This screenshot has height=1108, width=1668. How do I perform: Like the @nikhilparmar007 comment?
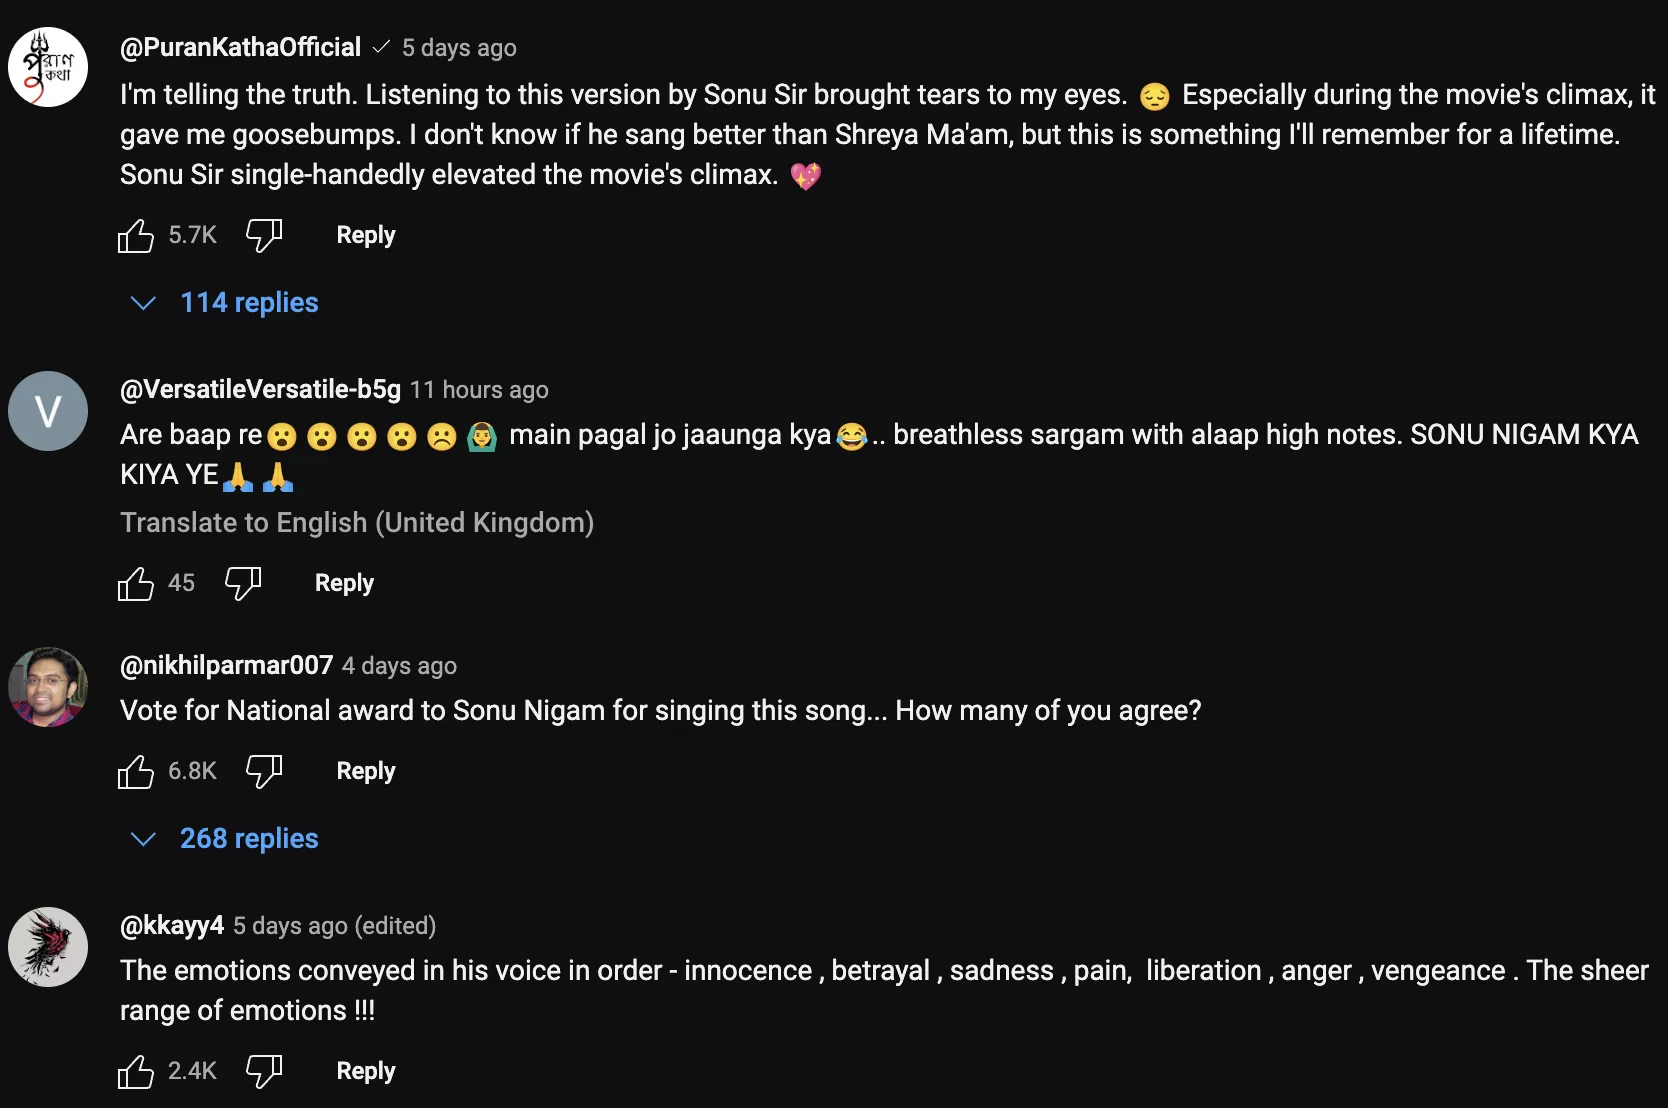click(x=136, y=772)
